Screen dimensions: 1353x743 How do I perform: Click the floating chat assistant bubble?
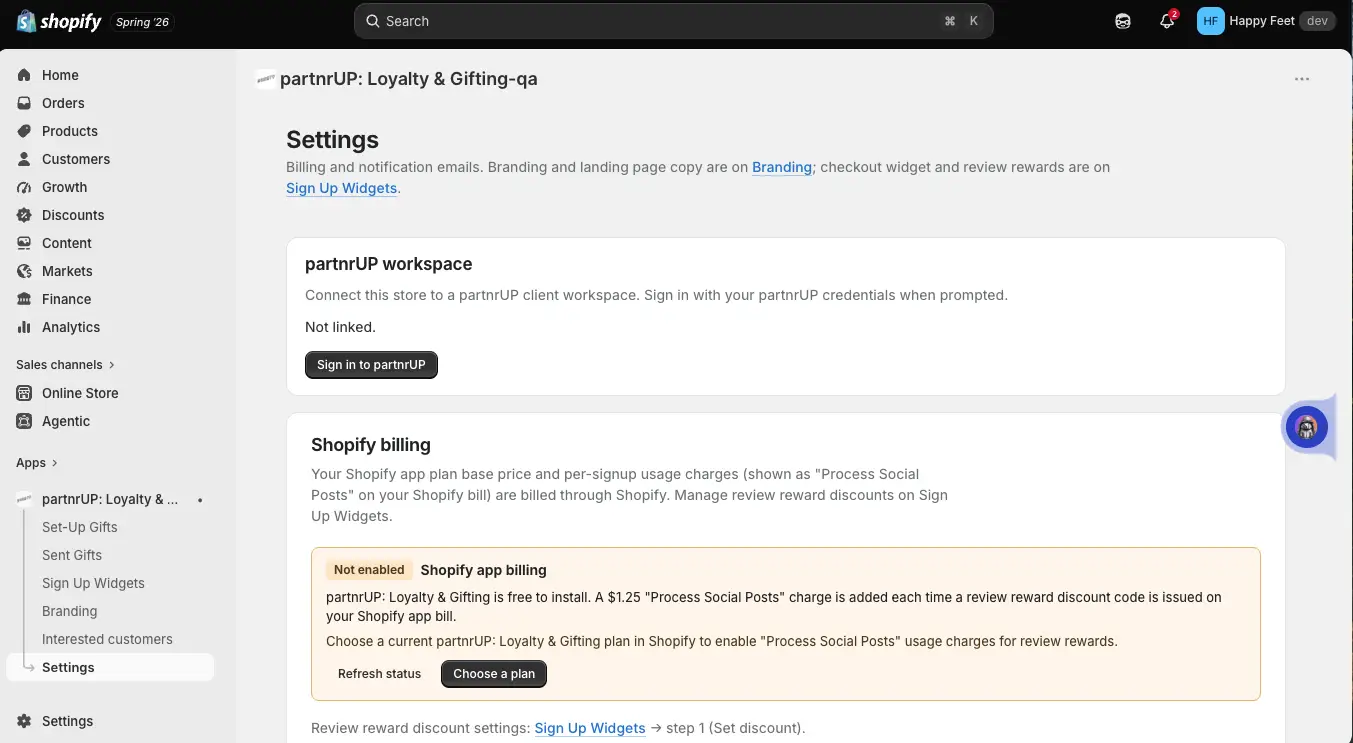(1307, 427)
